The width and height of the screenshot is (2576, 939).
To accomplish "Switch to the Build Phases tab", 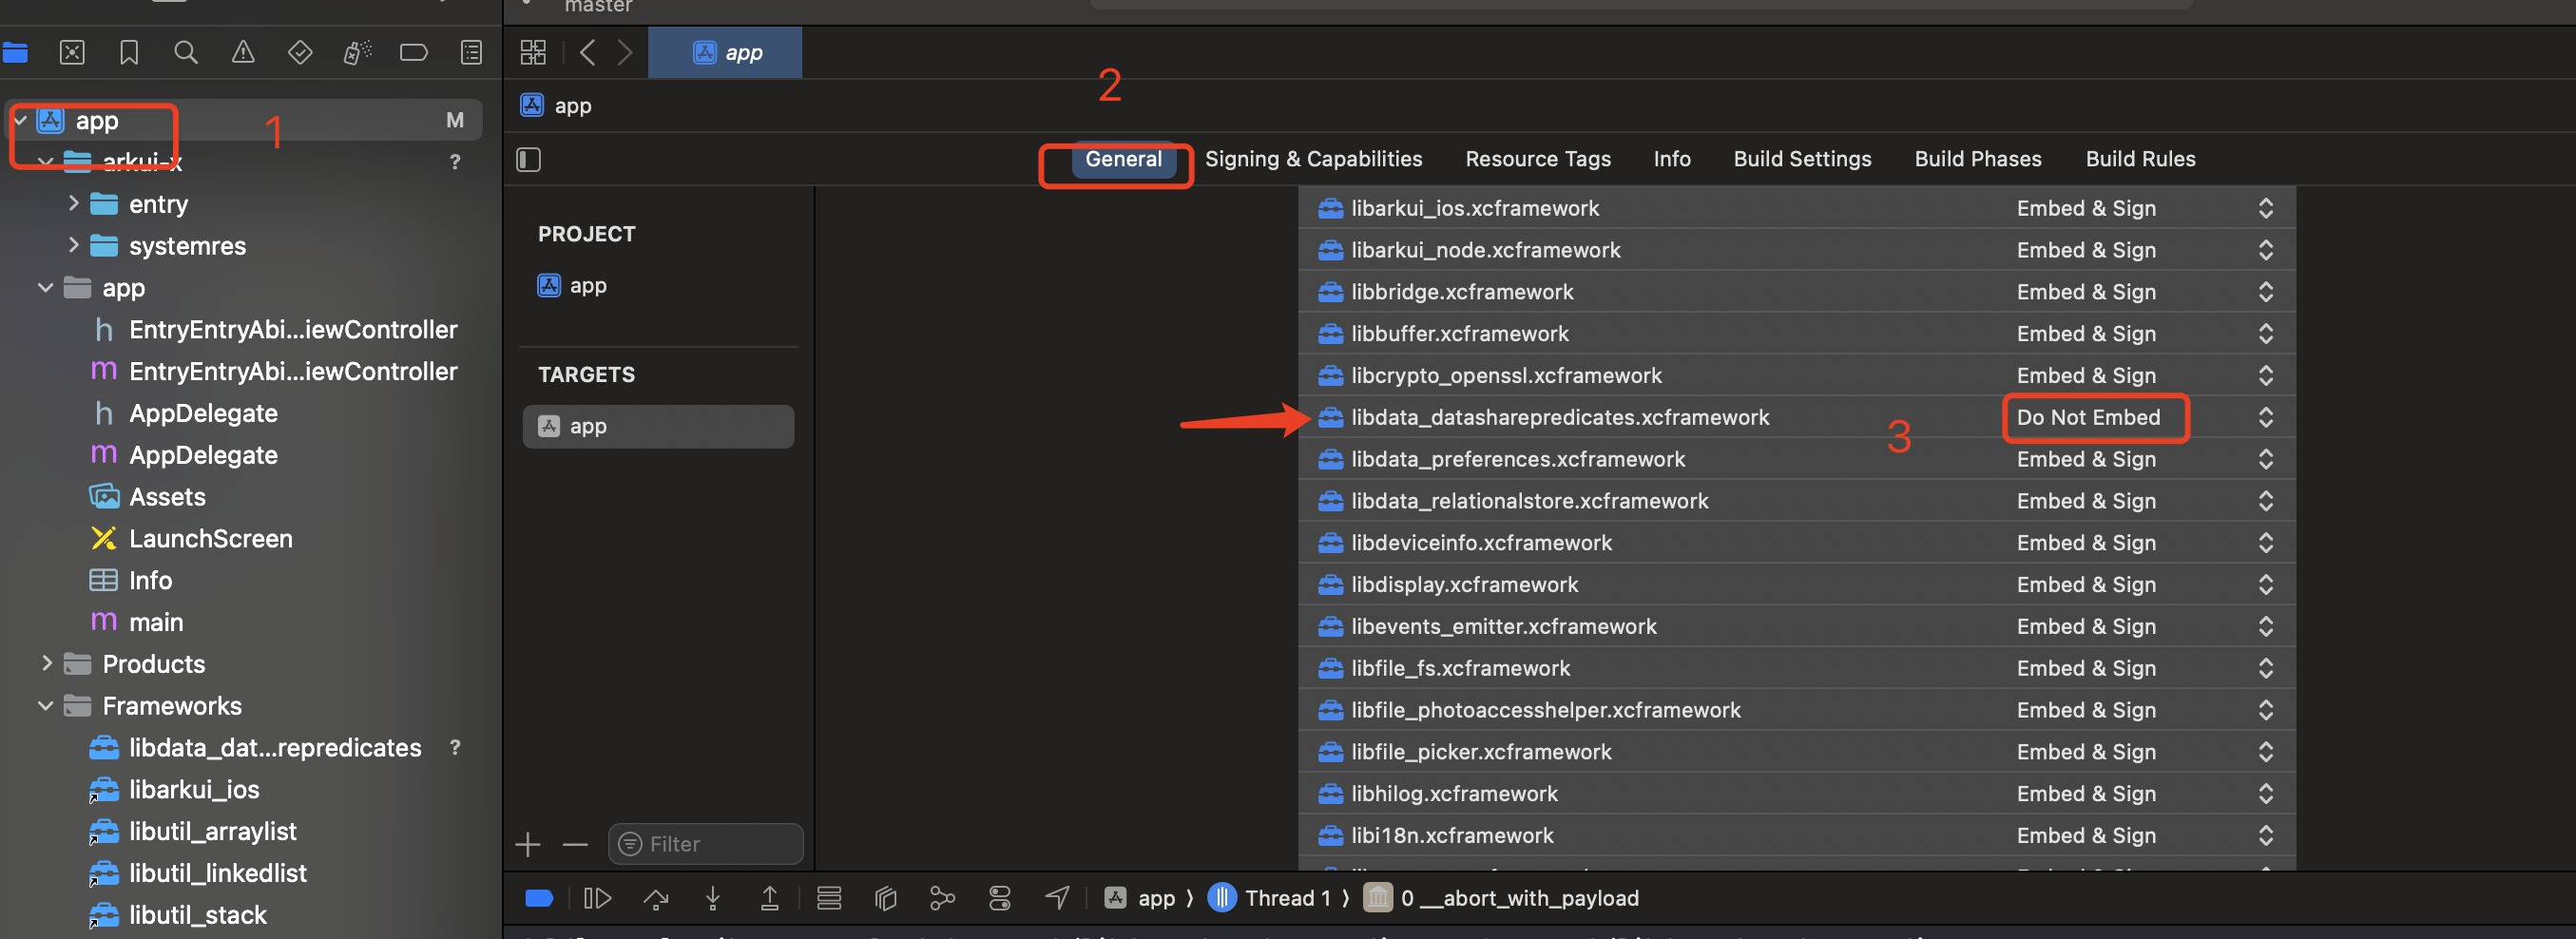I will [1978, 159].
